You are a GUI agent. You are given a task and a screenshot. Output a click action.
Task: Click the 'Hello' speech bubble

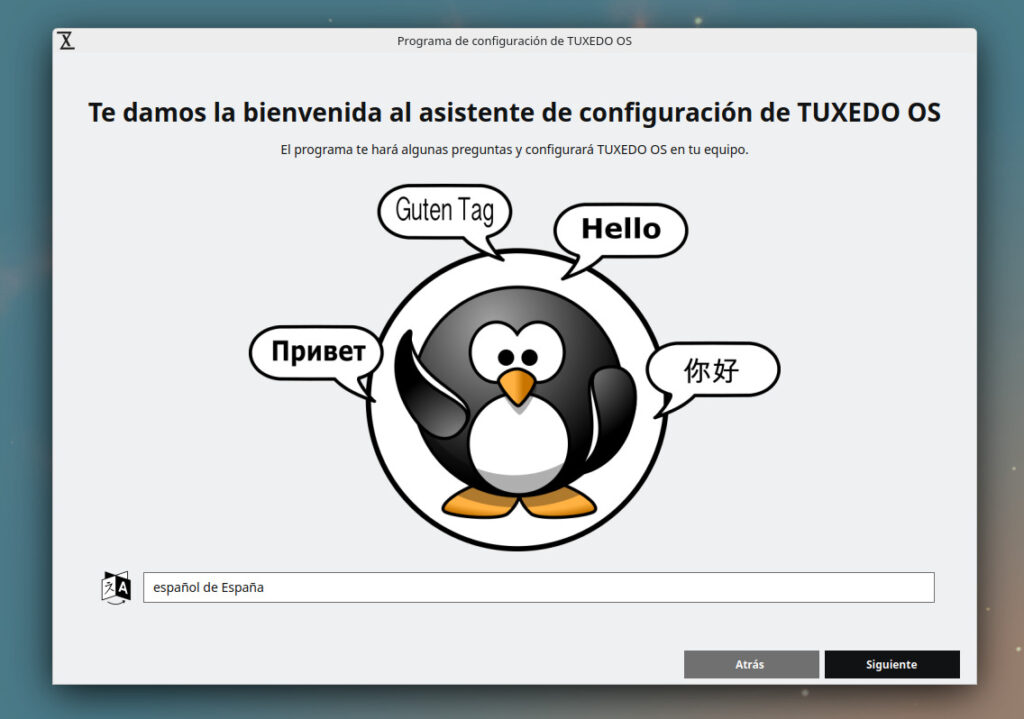619,229
